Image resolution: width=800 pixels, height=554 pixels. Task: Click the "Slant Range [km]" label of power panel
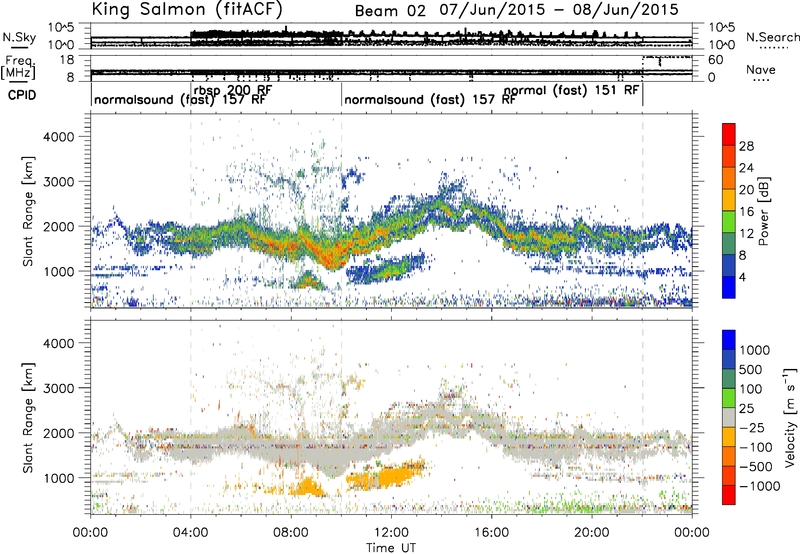pos(28,211)
